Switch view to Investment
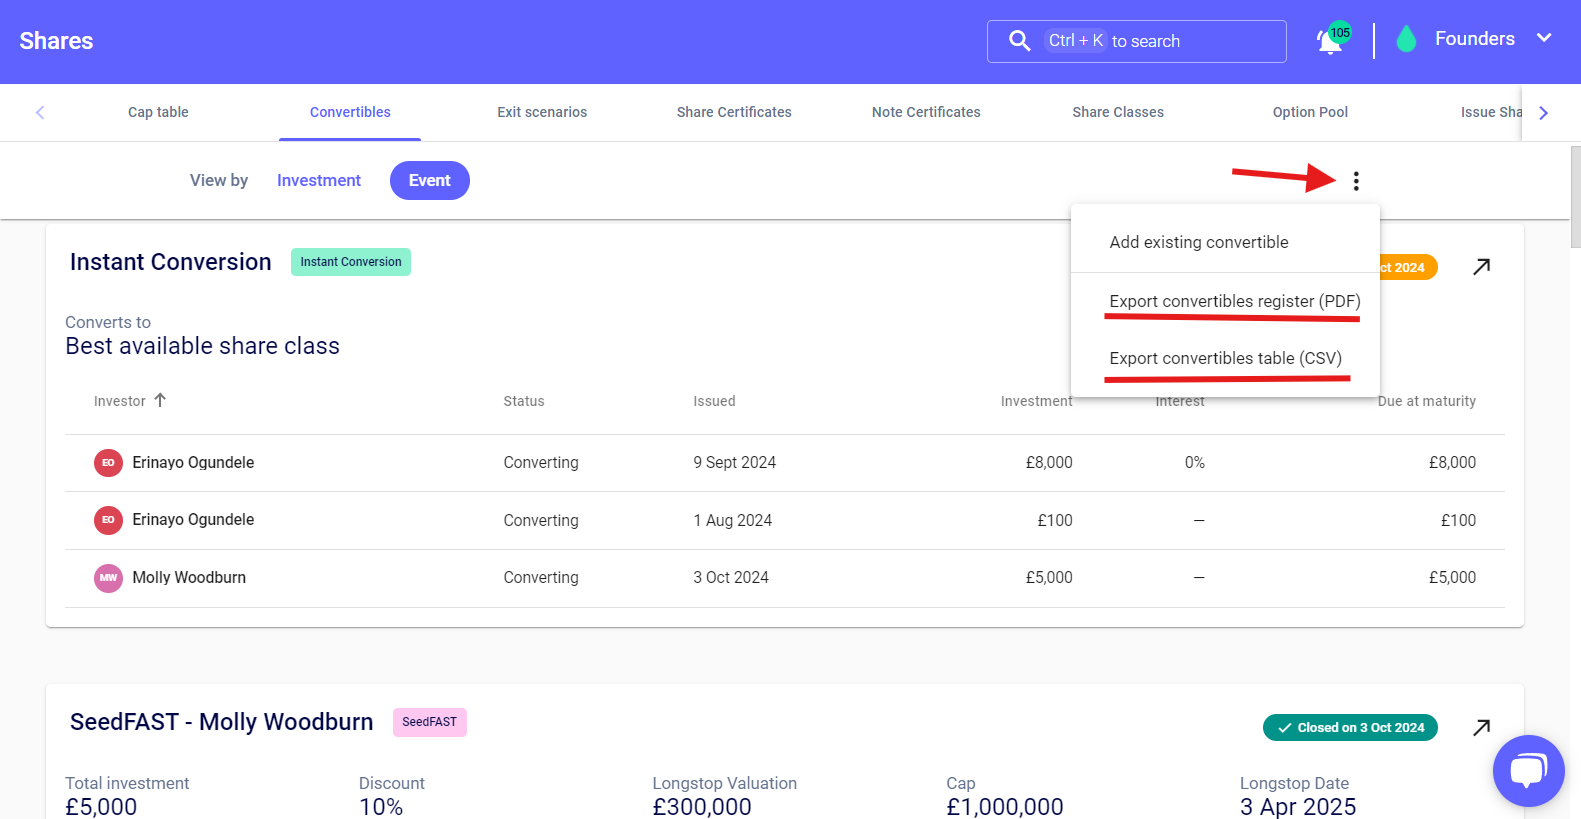This screenshot has height=819, width=1581. (x=318, y=181)
